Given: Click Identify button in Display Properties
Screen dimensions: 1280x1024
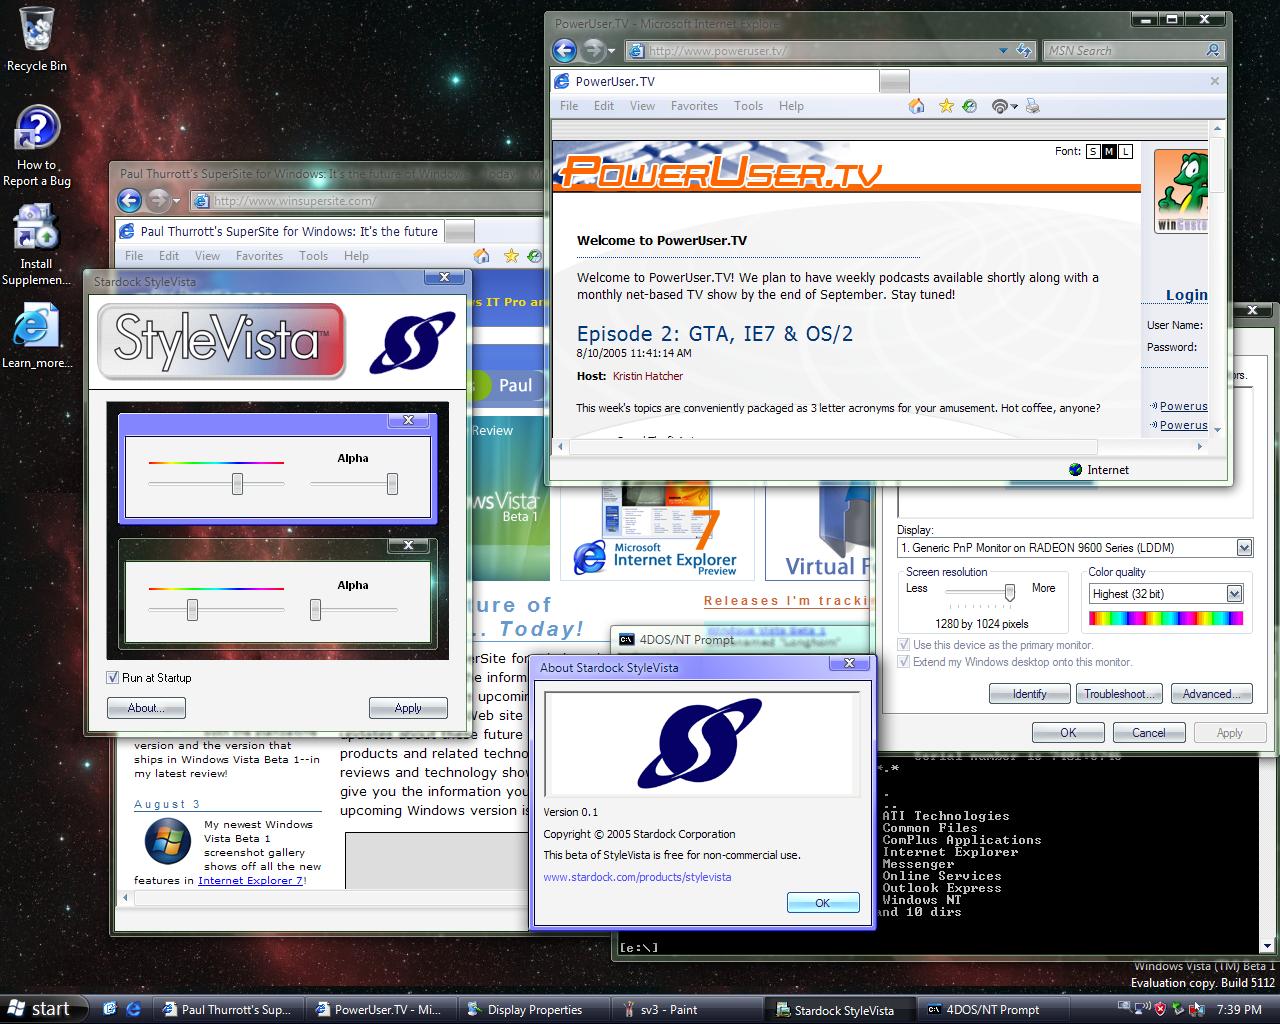Looking at the screenshot, I should coord(1029,693).
